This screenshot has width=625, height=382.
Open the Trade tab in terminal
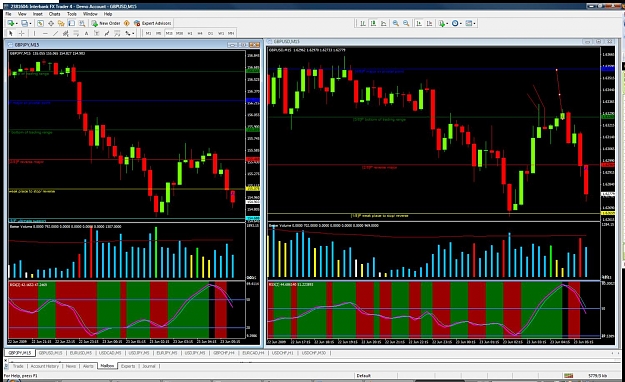pos(18,366)
